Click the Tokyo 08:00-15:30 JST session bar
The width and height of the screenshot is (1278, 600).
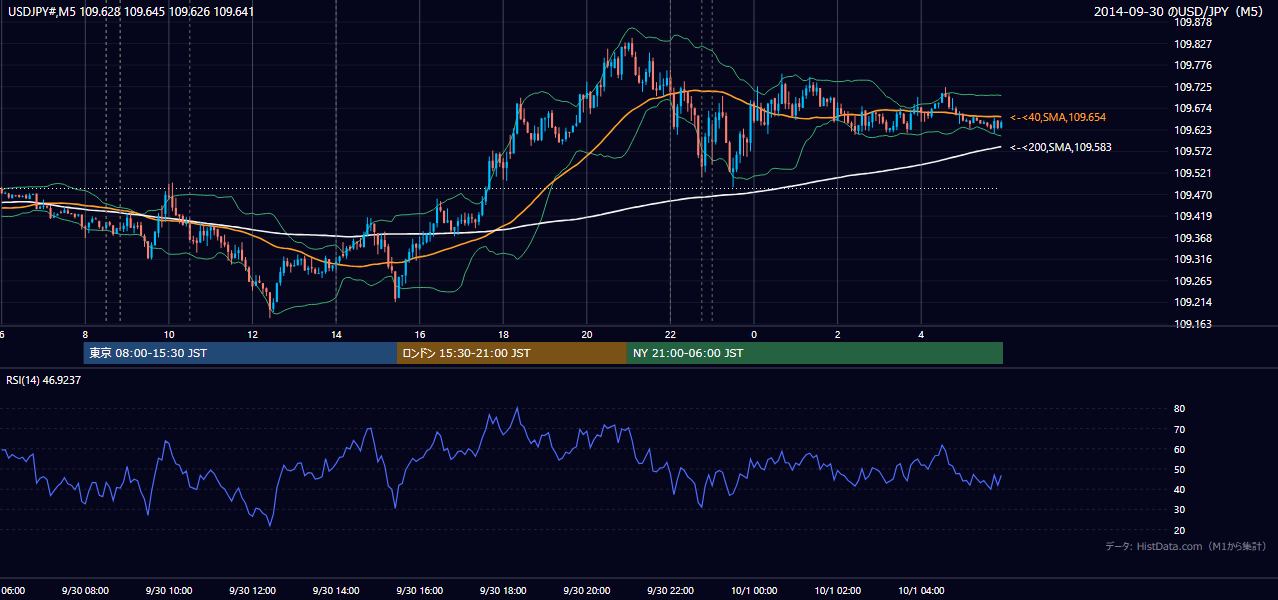click(240, 353)
